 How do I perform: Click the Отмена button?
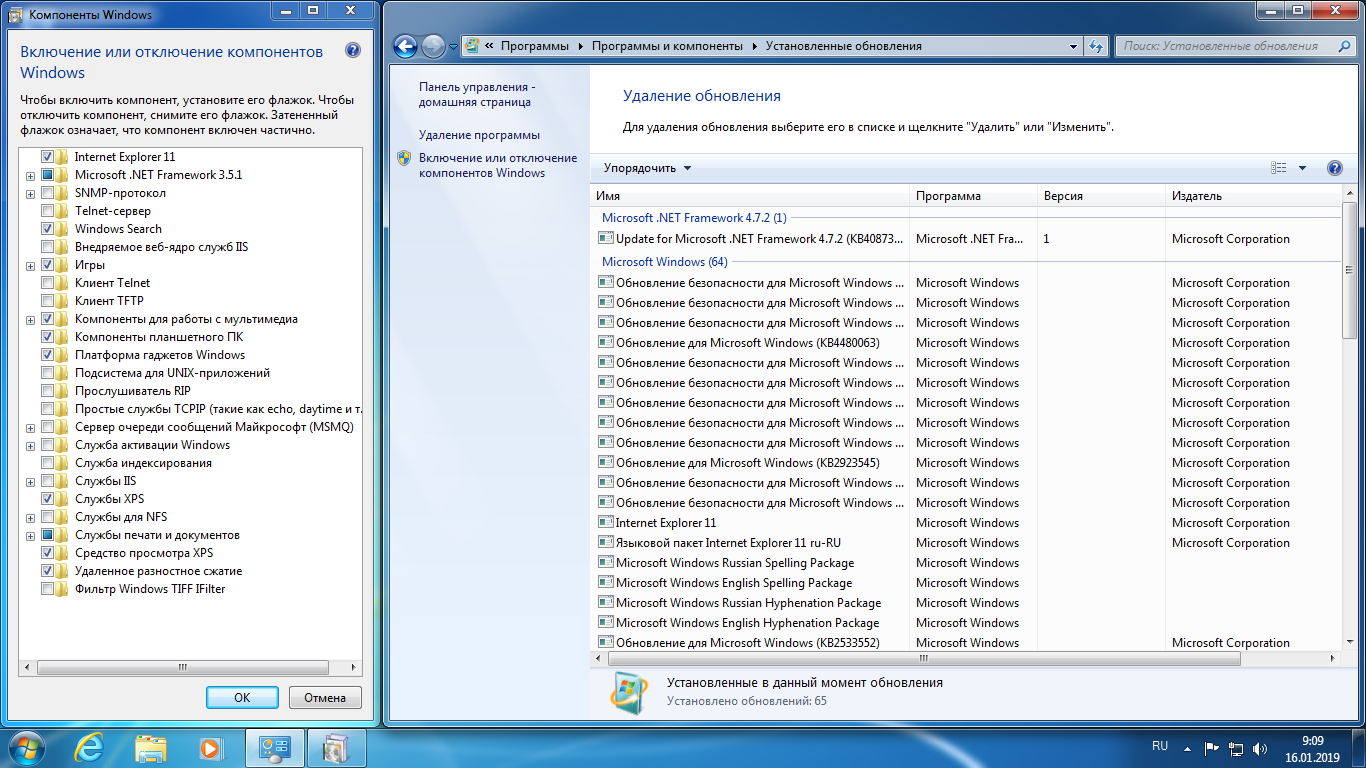point(325,698)
